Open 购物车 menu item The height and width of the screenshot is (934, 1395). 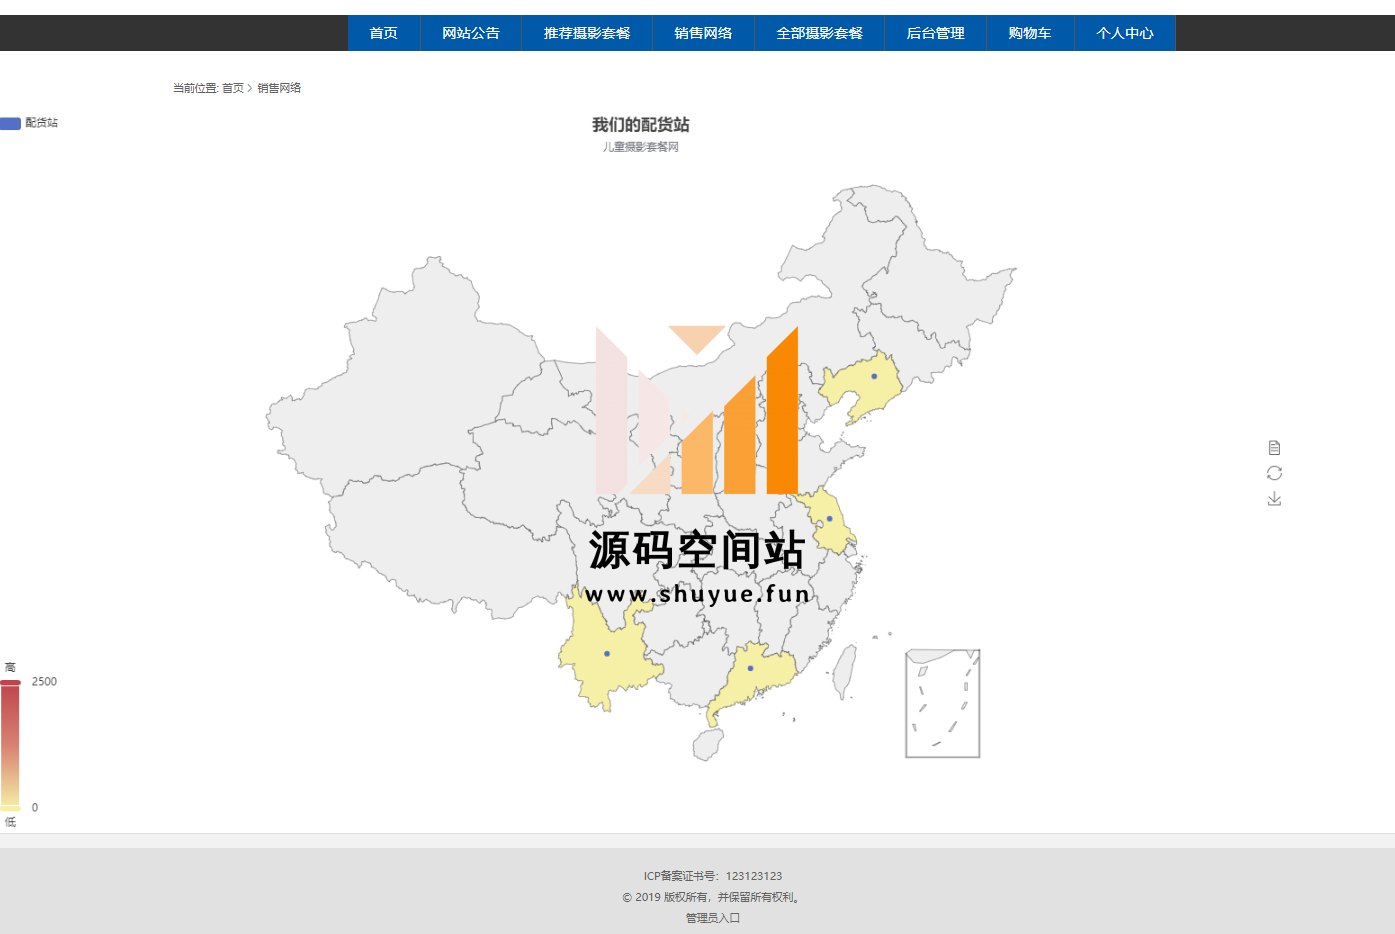(1030, 33)
